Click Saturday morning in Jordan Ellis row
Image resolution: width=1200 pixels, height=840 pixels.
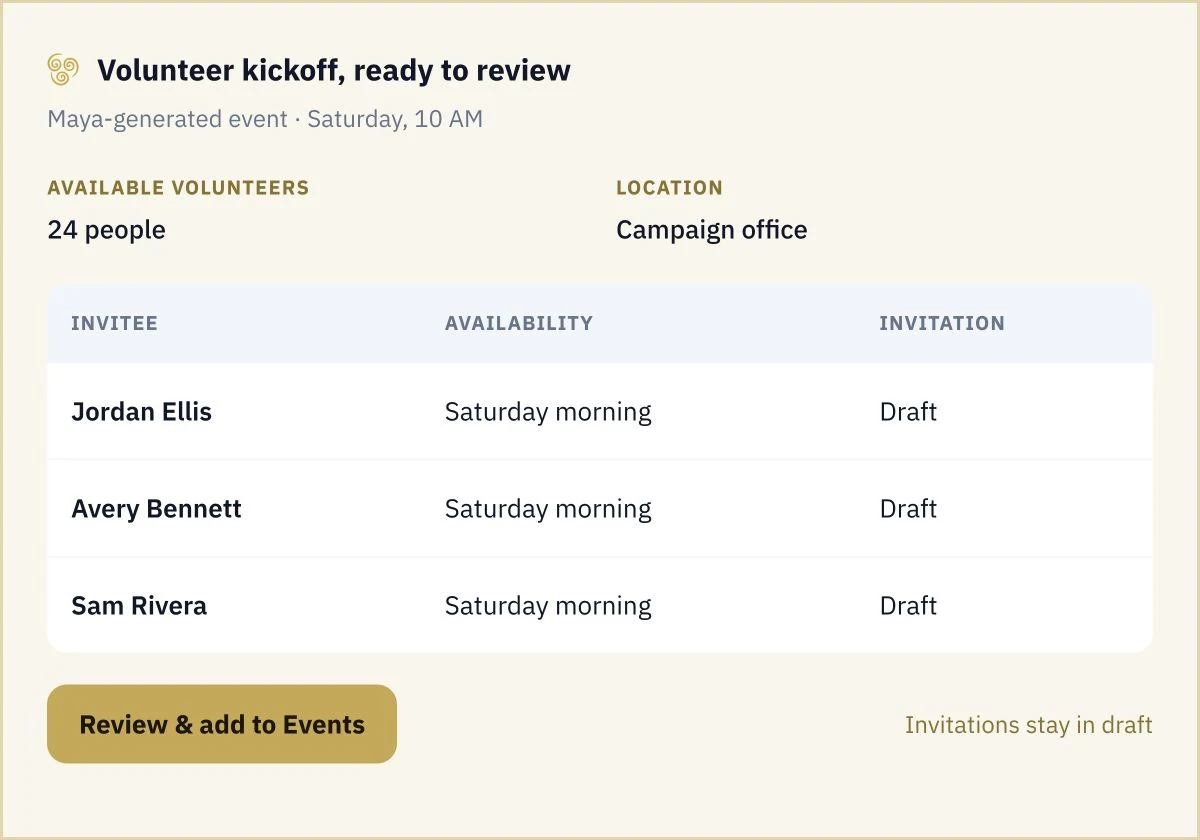pyautogui.click(x=548, y=411)
